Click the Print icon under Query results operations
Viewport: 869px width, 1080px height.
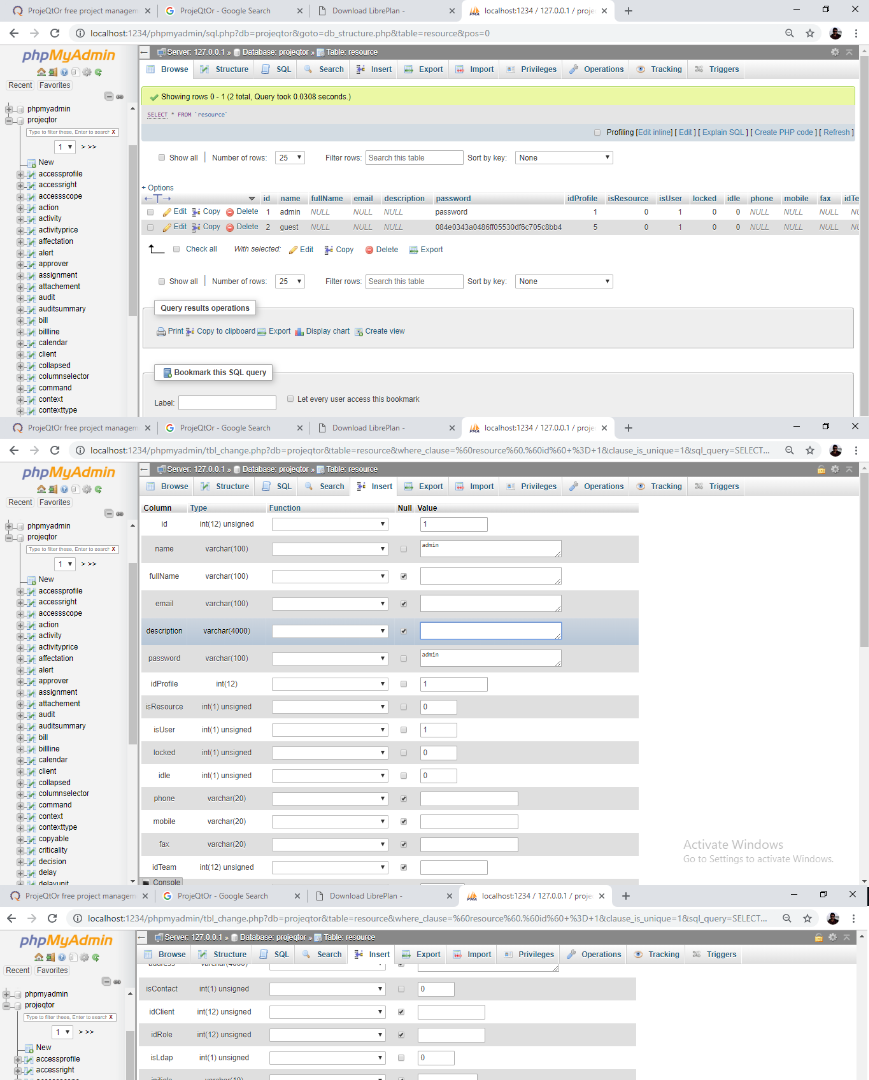(162, 331)
